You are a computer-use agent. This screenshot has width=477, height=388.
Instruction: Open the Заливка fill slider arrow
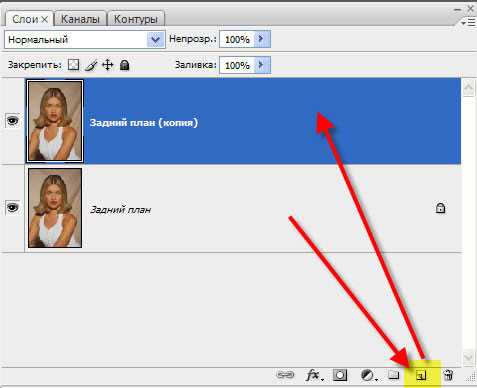(x=262, y=65)
